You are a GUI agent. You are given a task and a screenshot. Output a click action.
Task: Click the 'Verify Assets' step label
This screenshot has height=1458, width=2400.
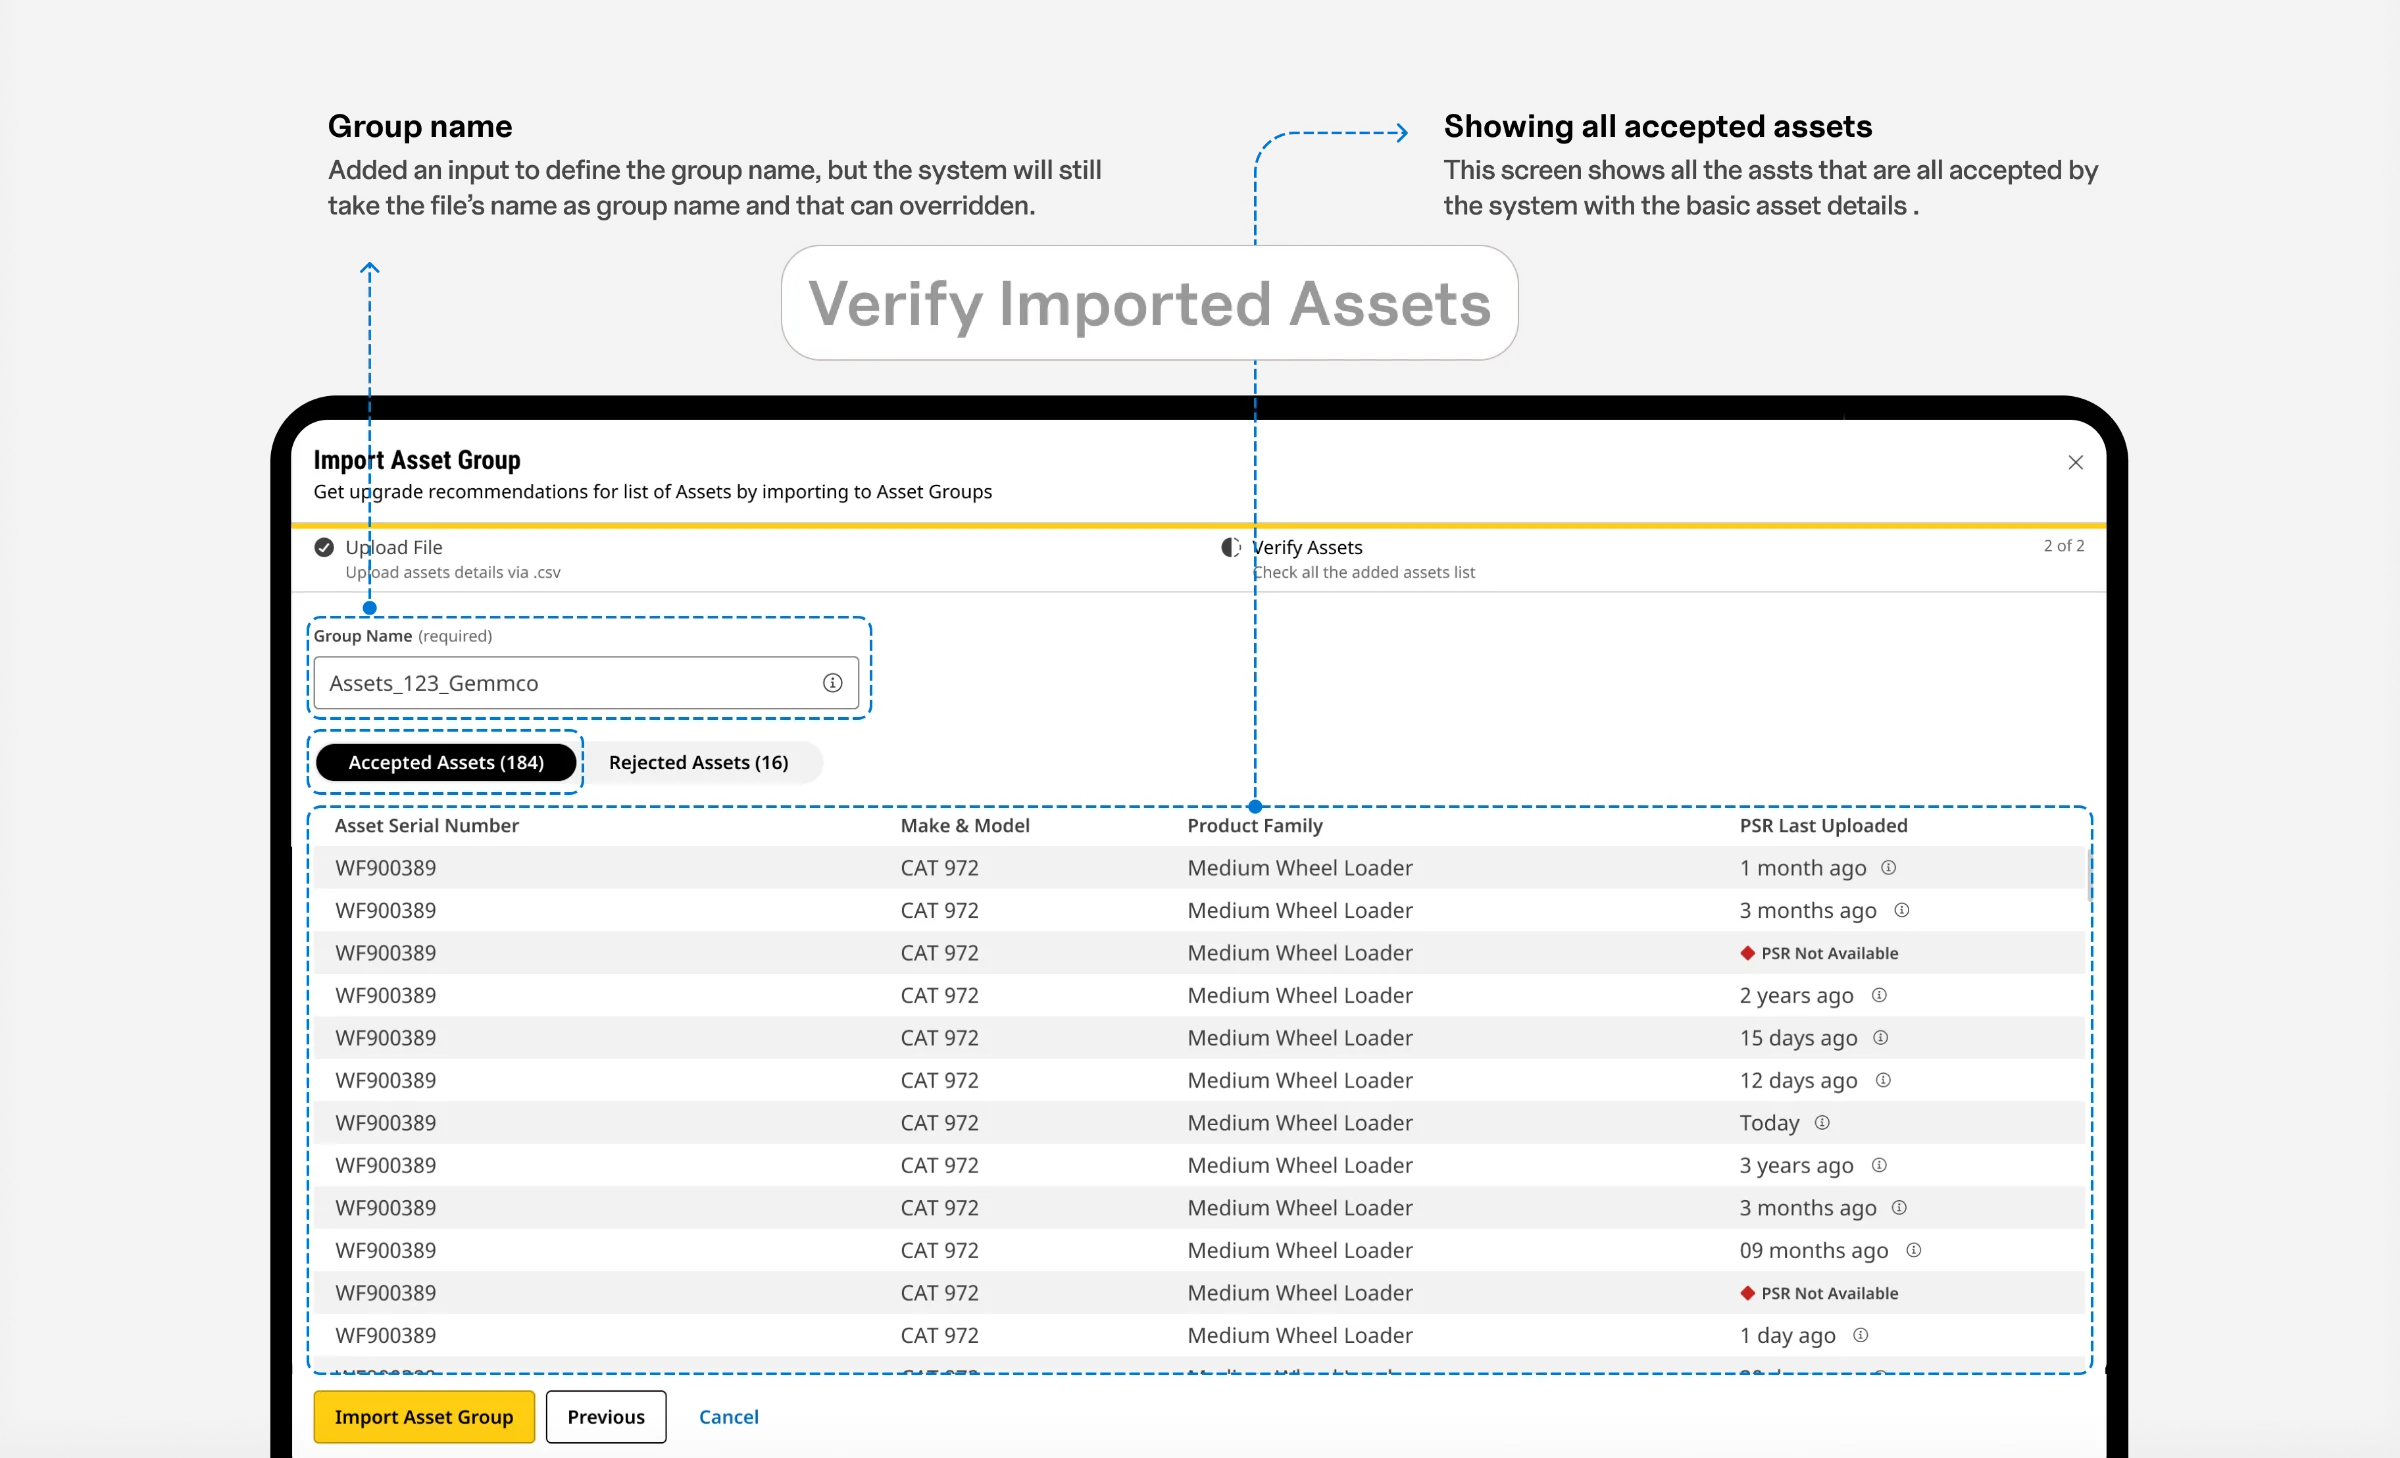click(x=1308, y=547)
